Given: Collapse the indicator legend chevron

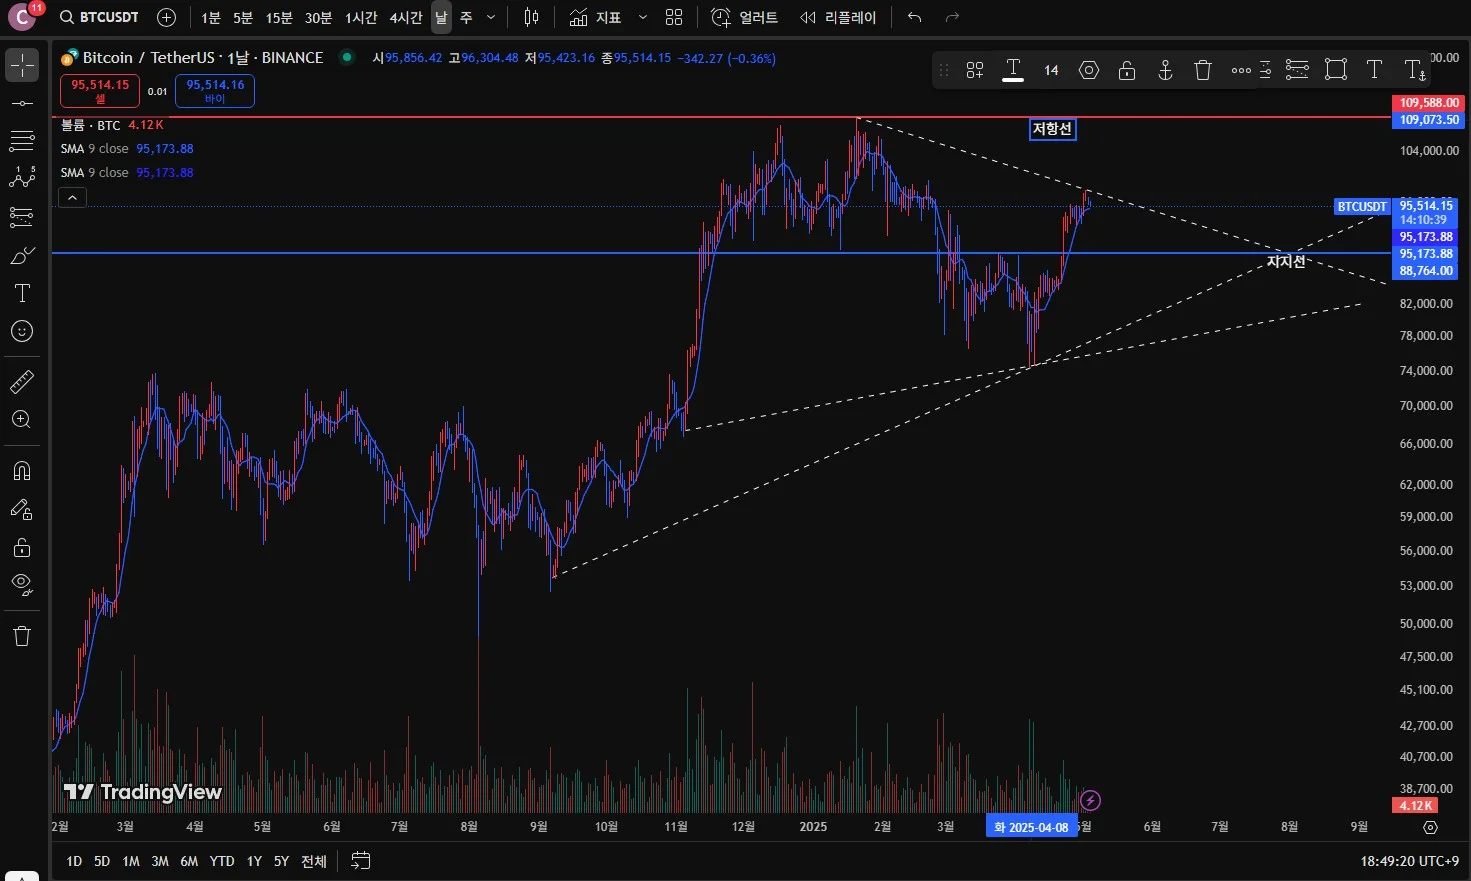Looking at the screenshot, I should [72, 198].
